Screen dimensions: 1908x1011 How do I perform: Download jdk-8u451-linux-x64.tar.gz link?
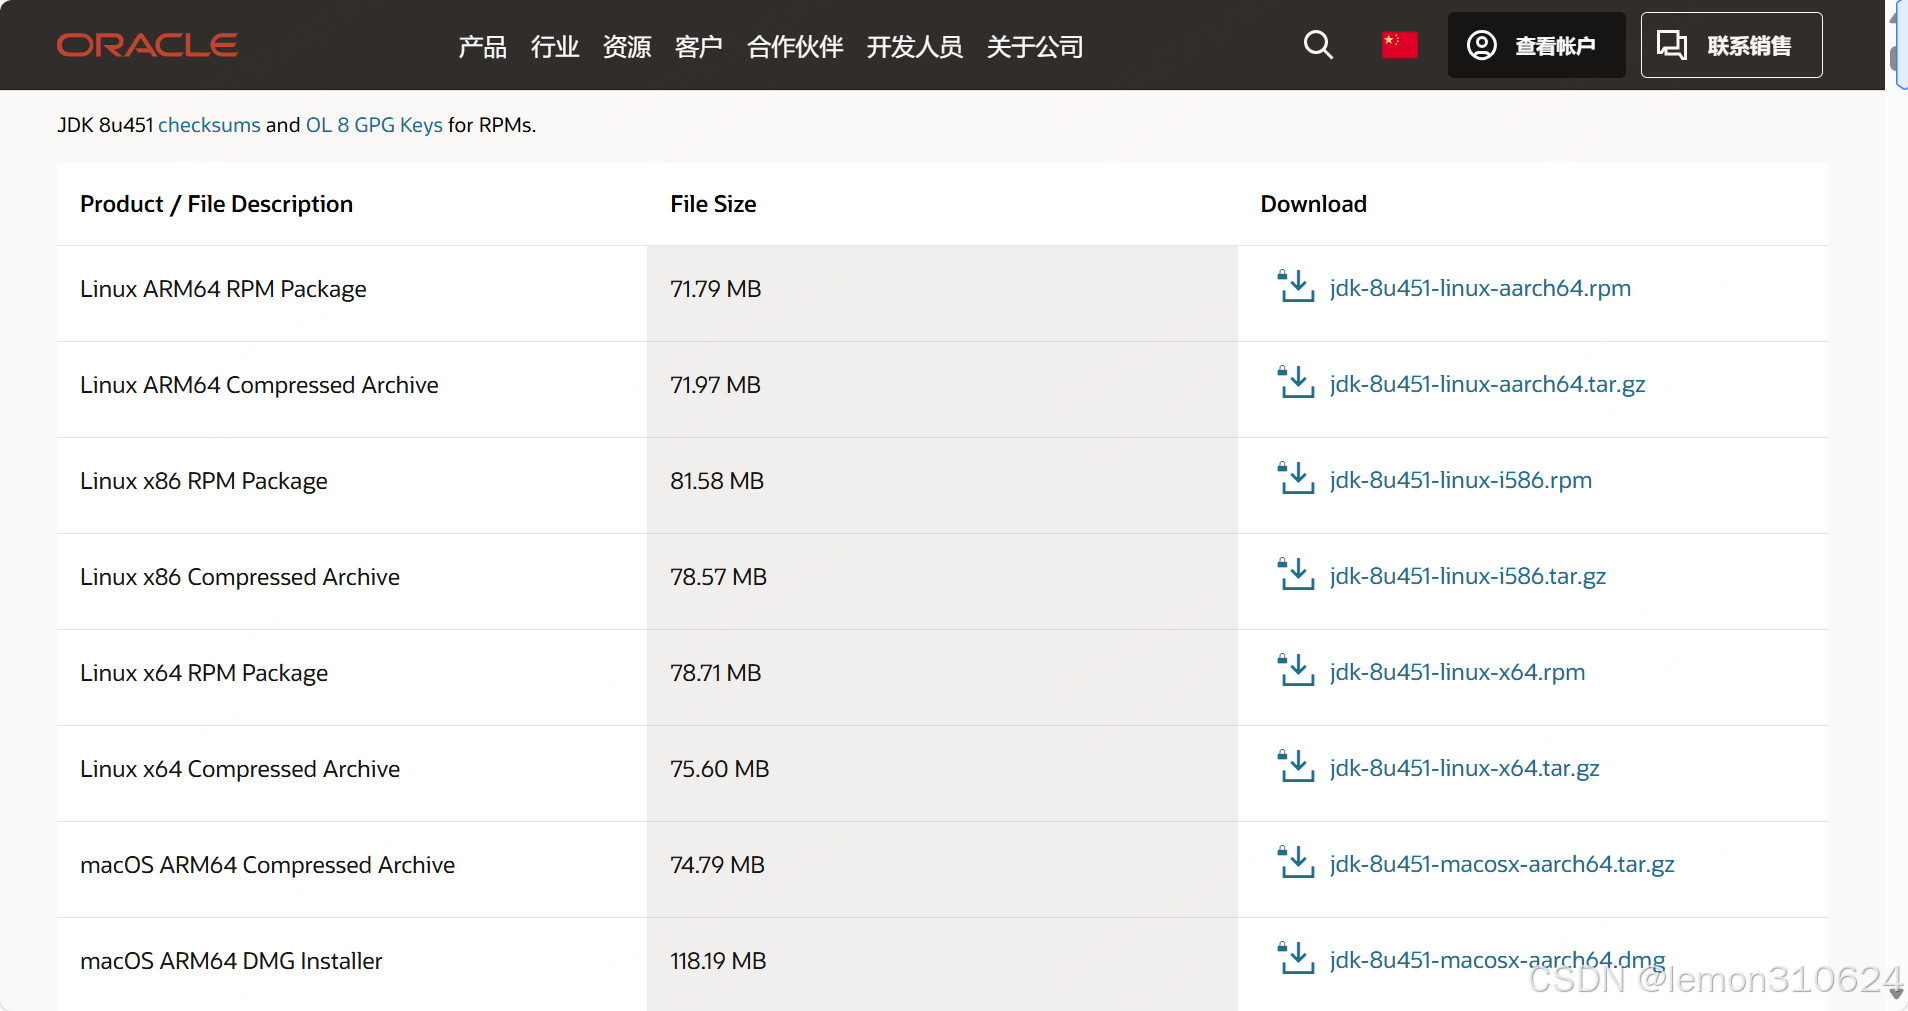(x=1464, y=768)
